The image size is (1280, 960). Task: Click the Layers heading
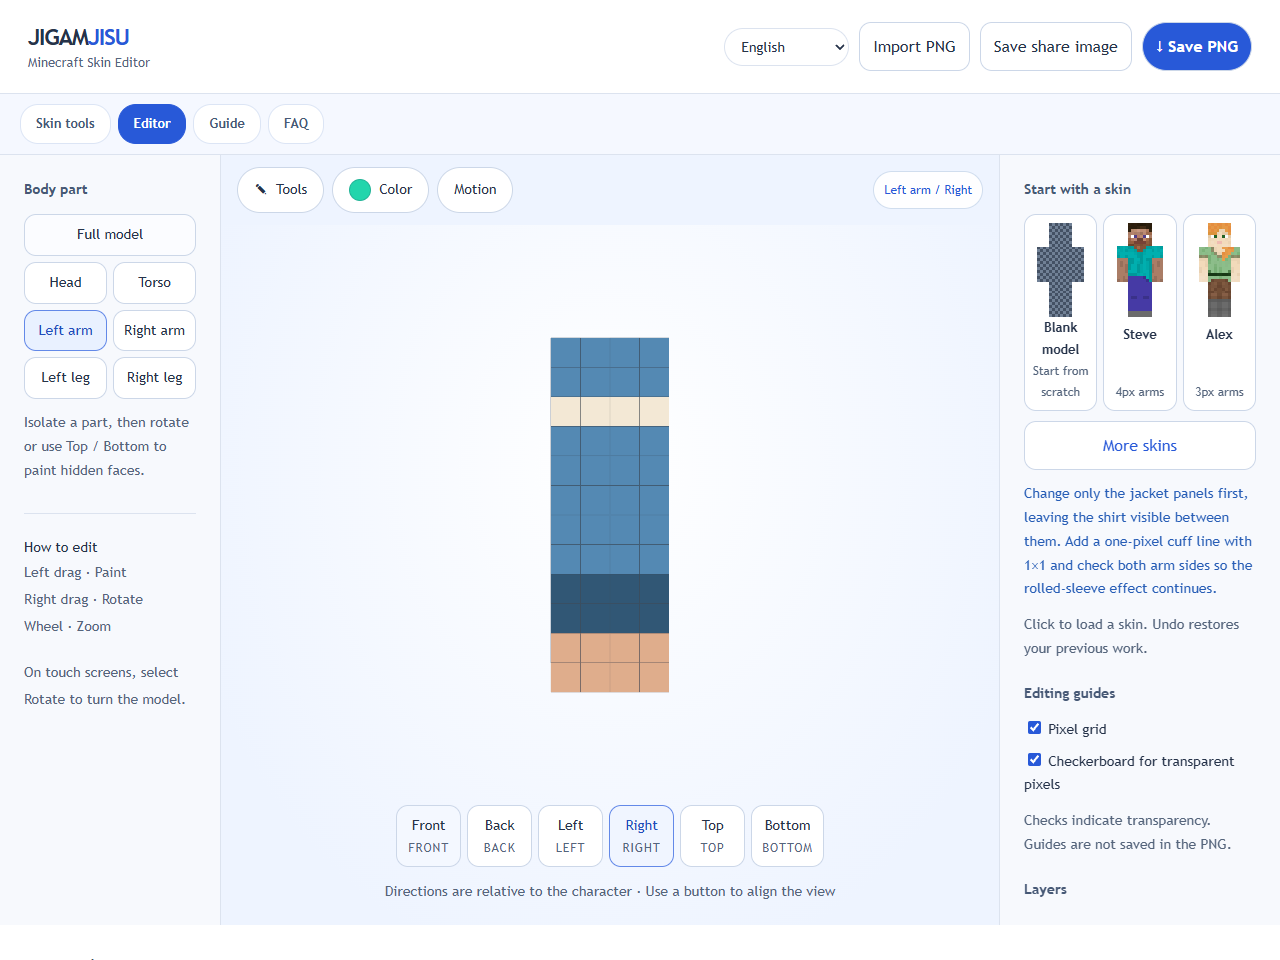(x=1045, y=889)
